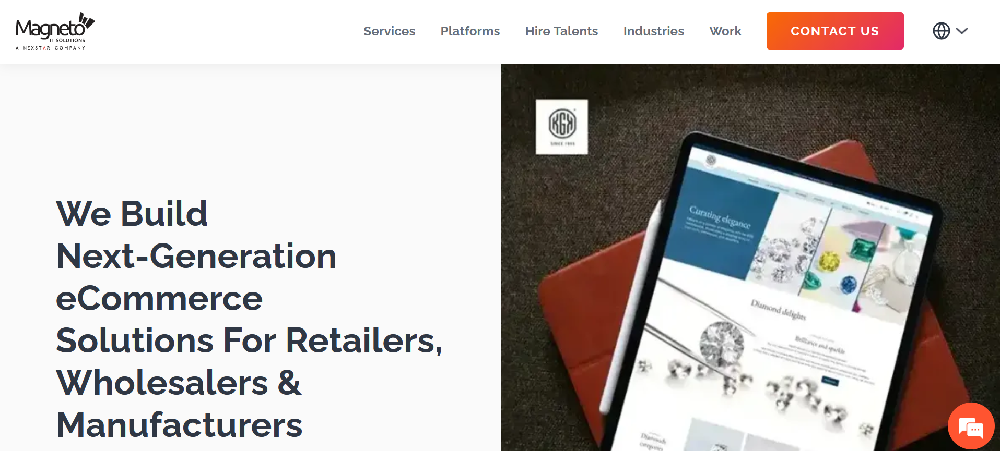Open the orange live chat bubble

tap(971, 426)
